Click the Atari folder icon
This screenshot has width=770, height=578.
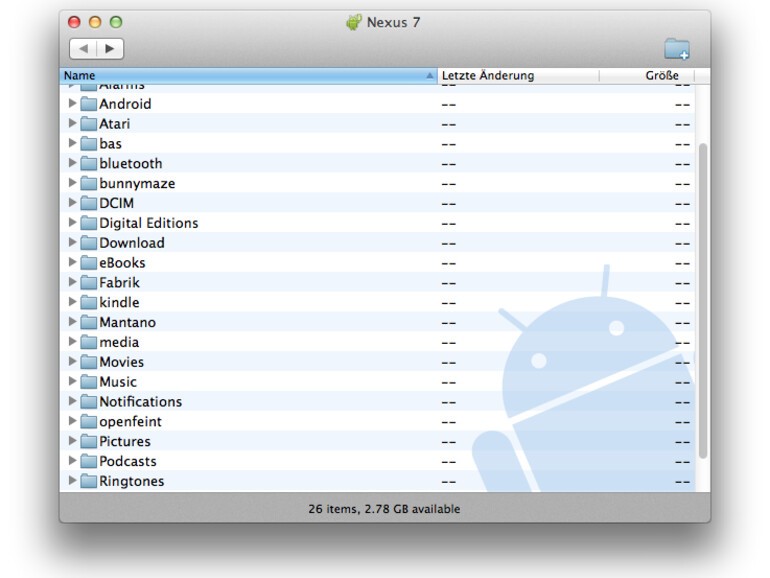(x=88, y=124)
